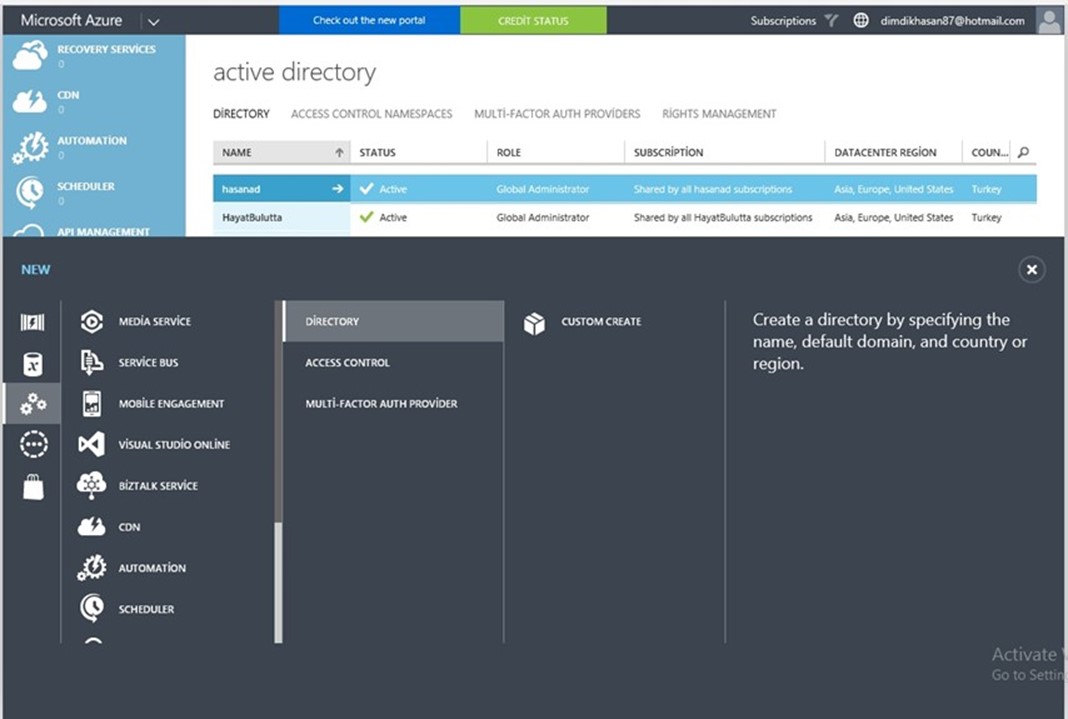Switch to Rights Management tab
The image size is (1068, 719).
(719, 114)
